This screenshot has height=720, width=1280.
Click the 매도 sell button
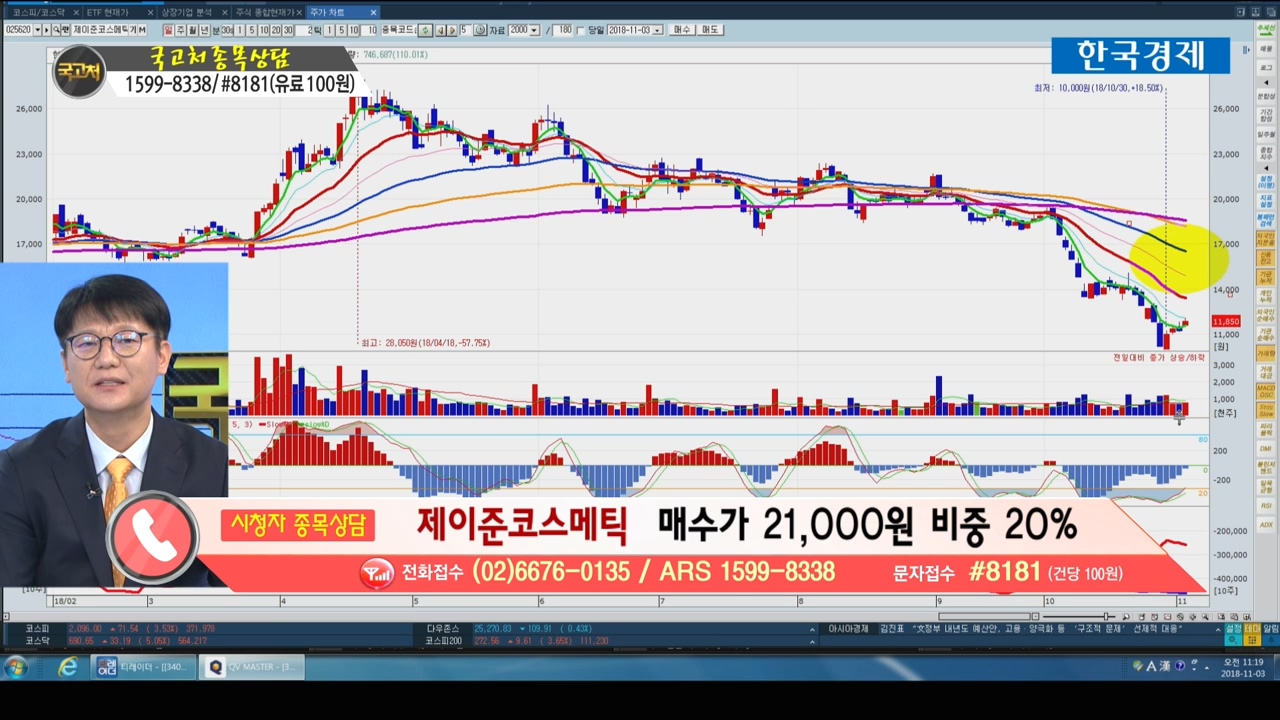click(x=710, y=30)
